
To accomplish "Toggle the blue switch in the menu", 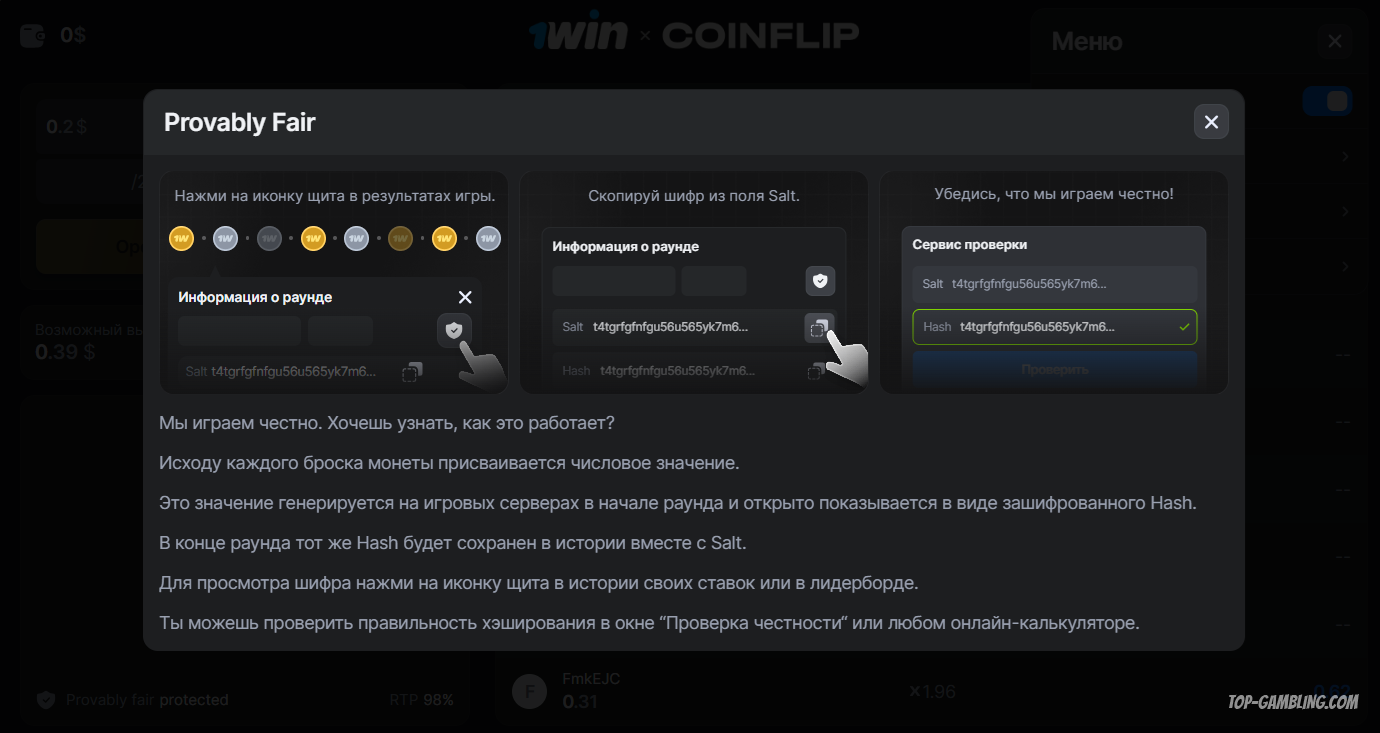I will (1327, 101).
